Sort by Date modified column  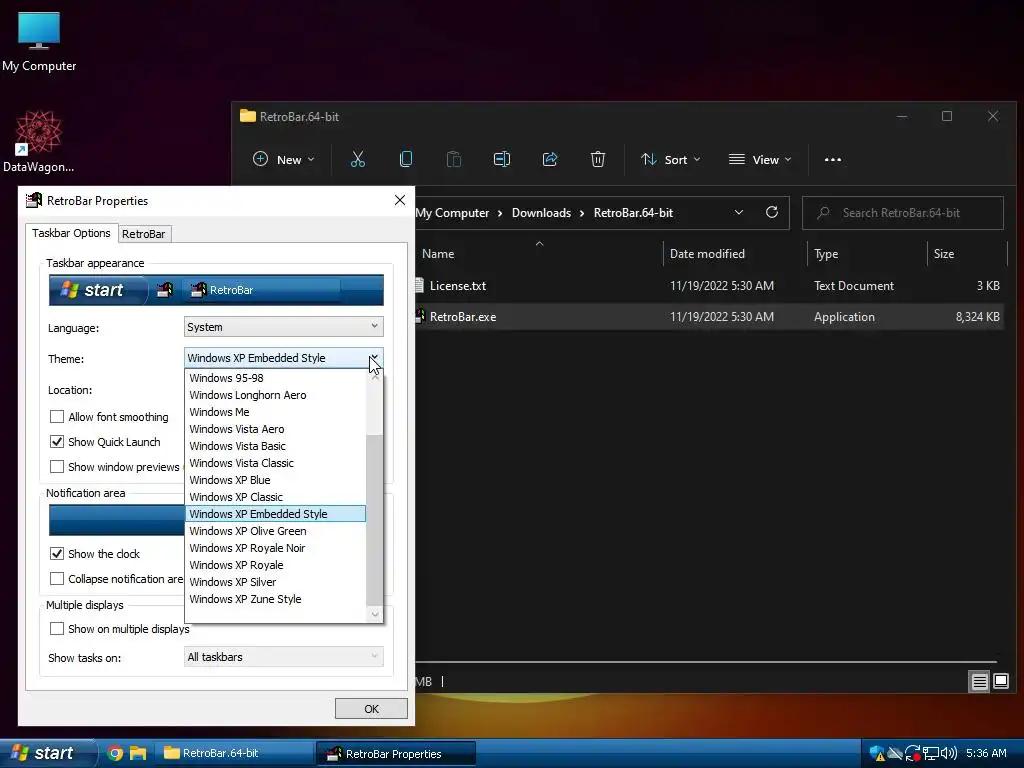(707, 253)
